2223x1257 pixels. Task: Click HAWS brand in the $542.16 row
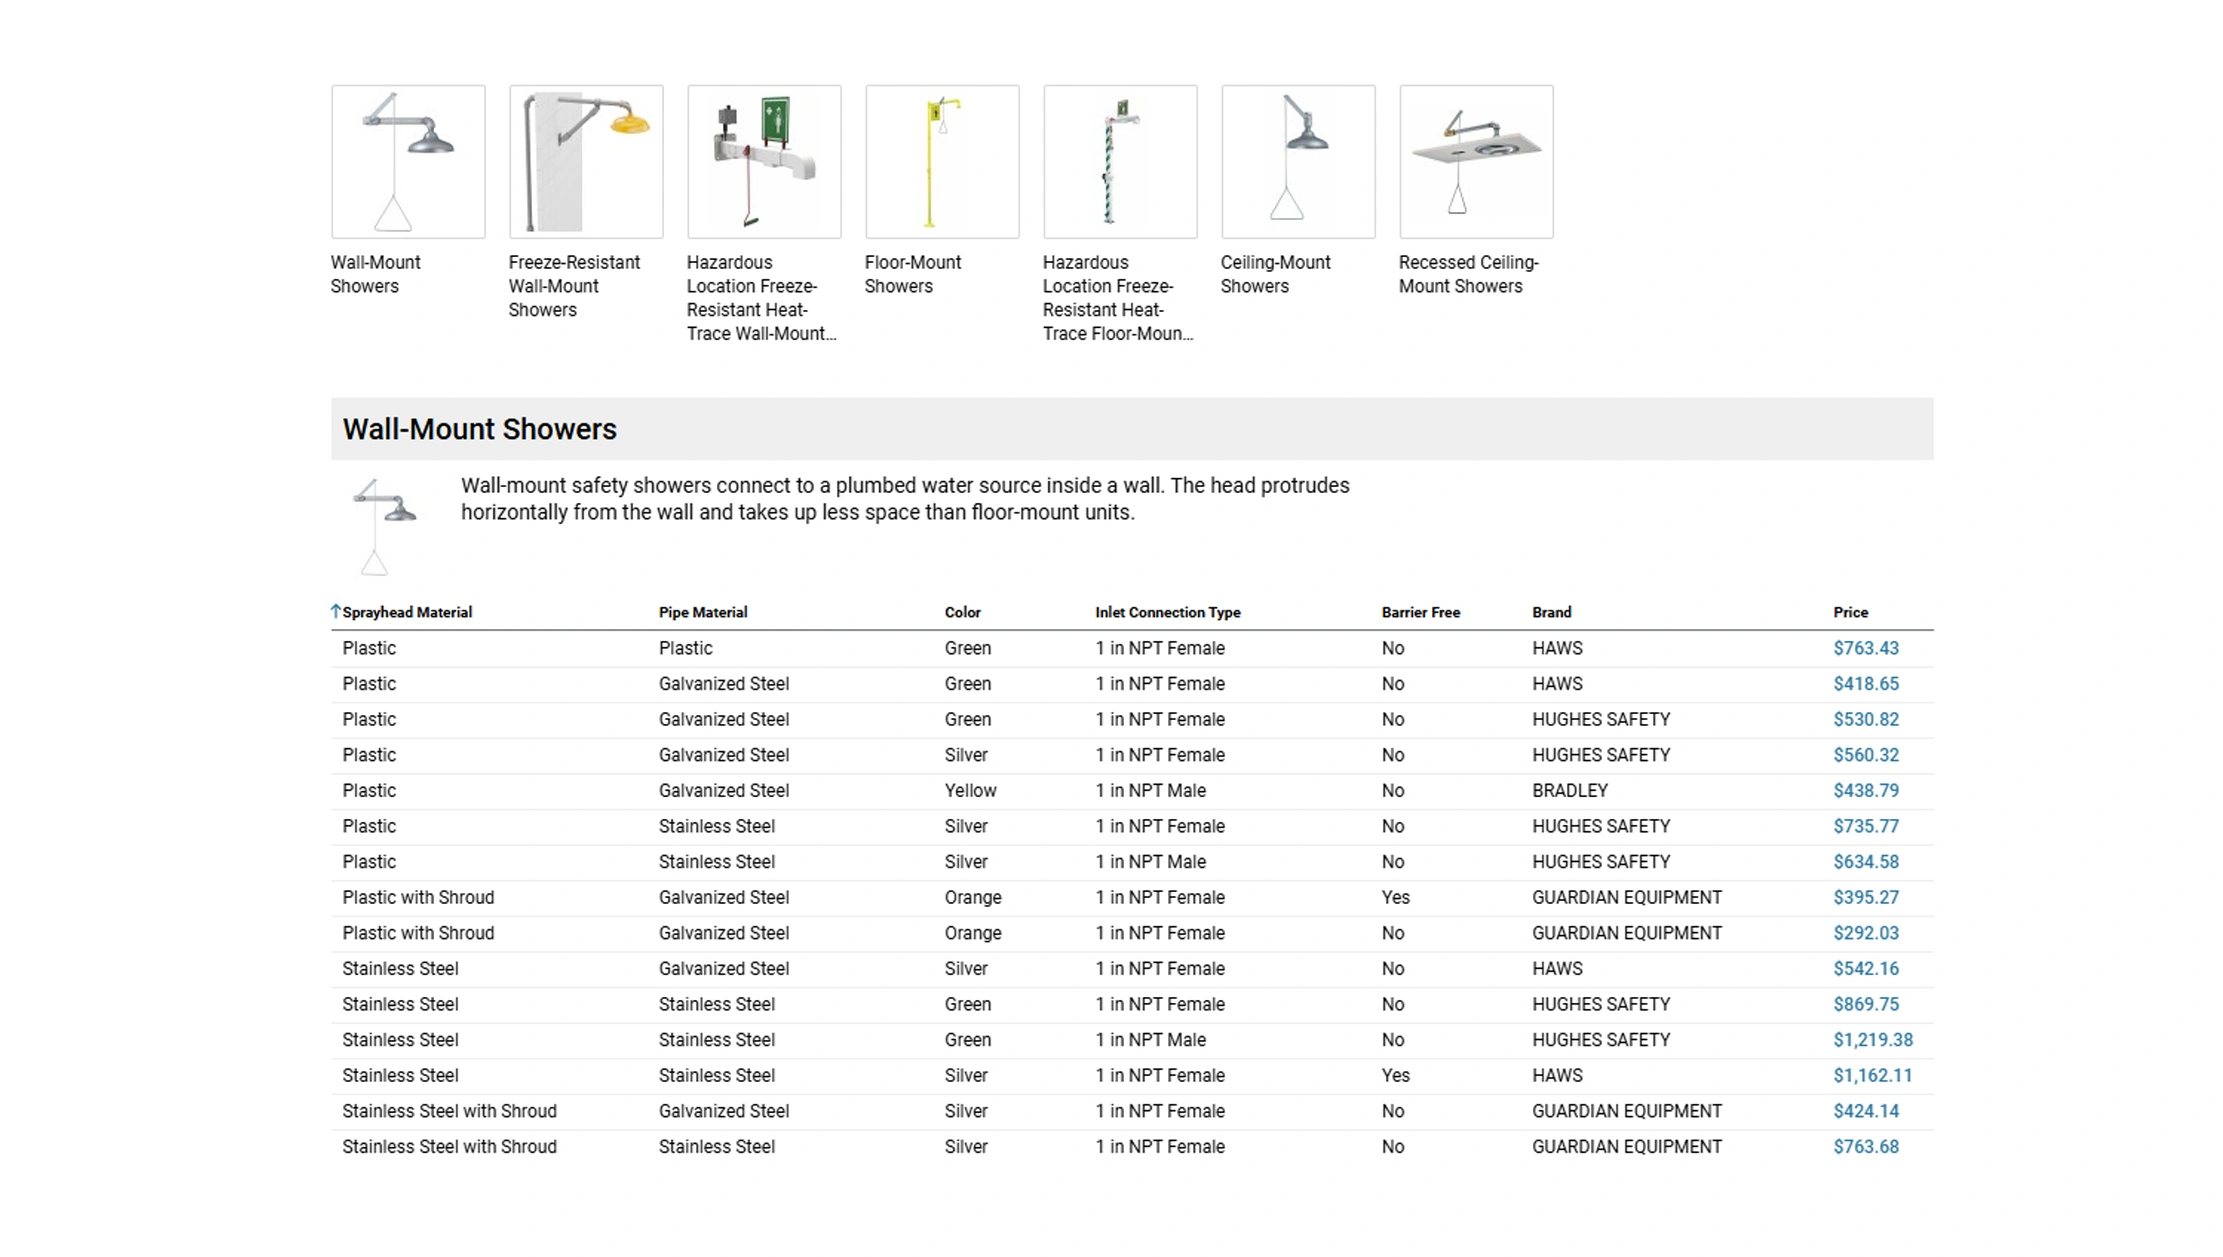pyautogui.click(x=1558, y=968)
